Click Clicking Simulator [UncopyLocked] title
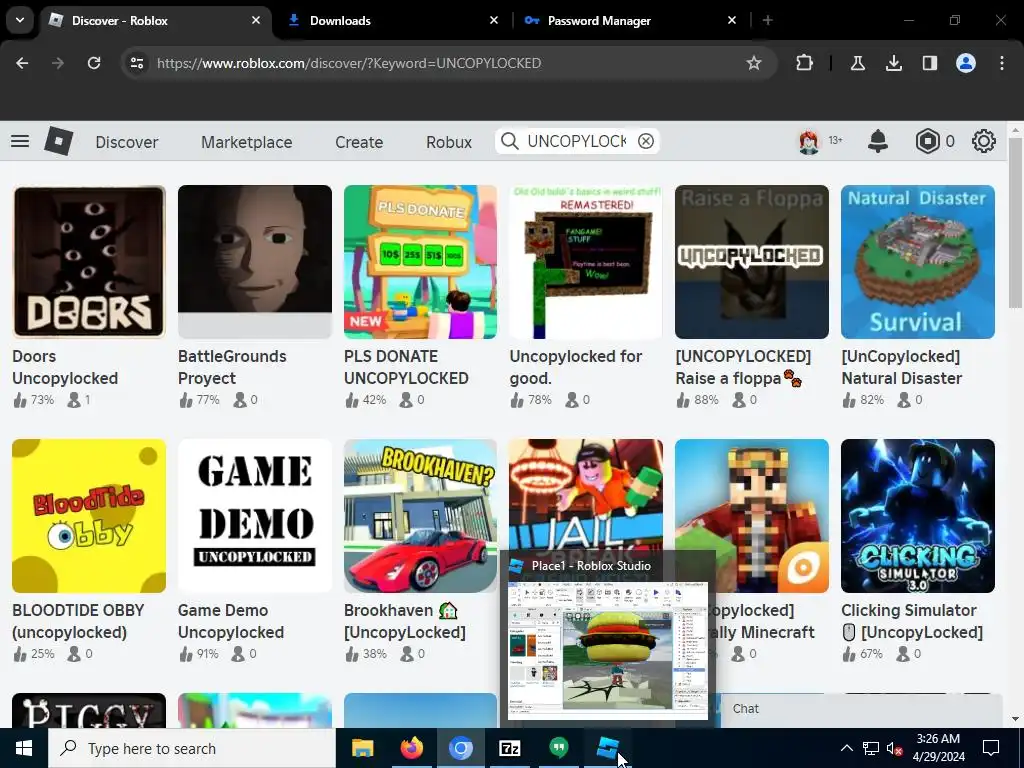This screenshot has width=1024, height=768. (912, 621)
